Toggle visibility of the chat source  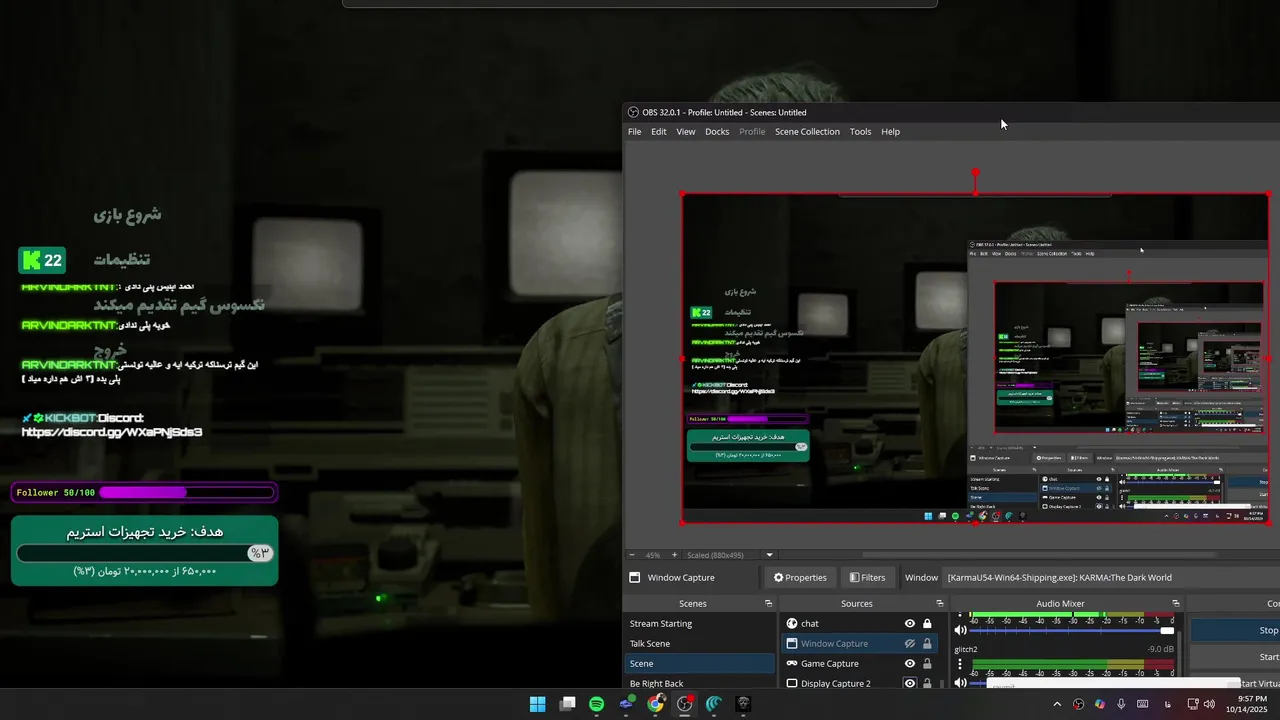click(x=910, y=624)
